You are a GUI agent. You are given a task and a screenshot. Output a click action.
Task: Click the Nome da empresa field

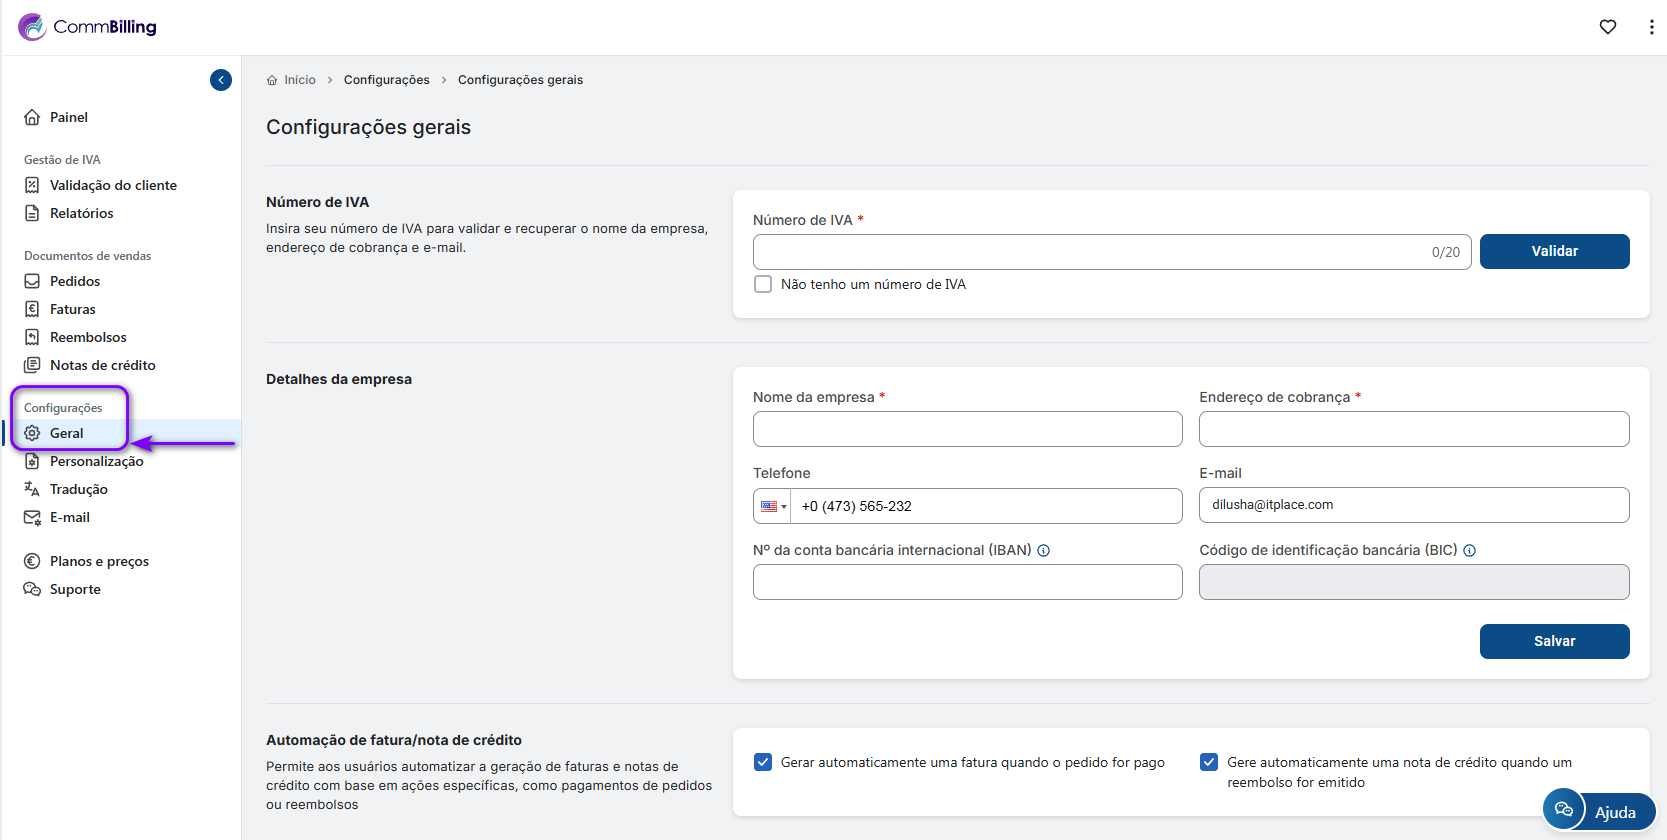click(x=967, y=429)
